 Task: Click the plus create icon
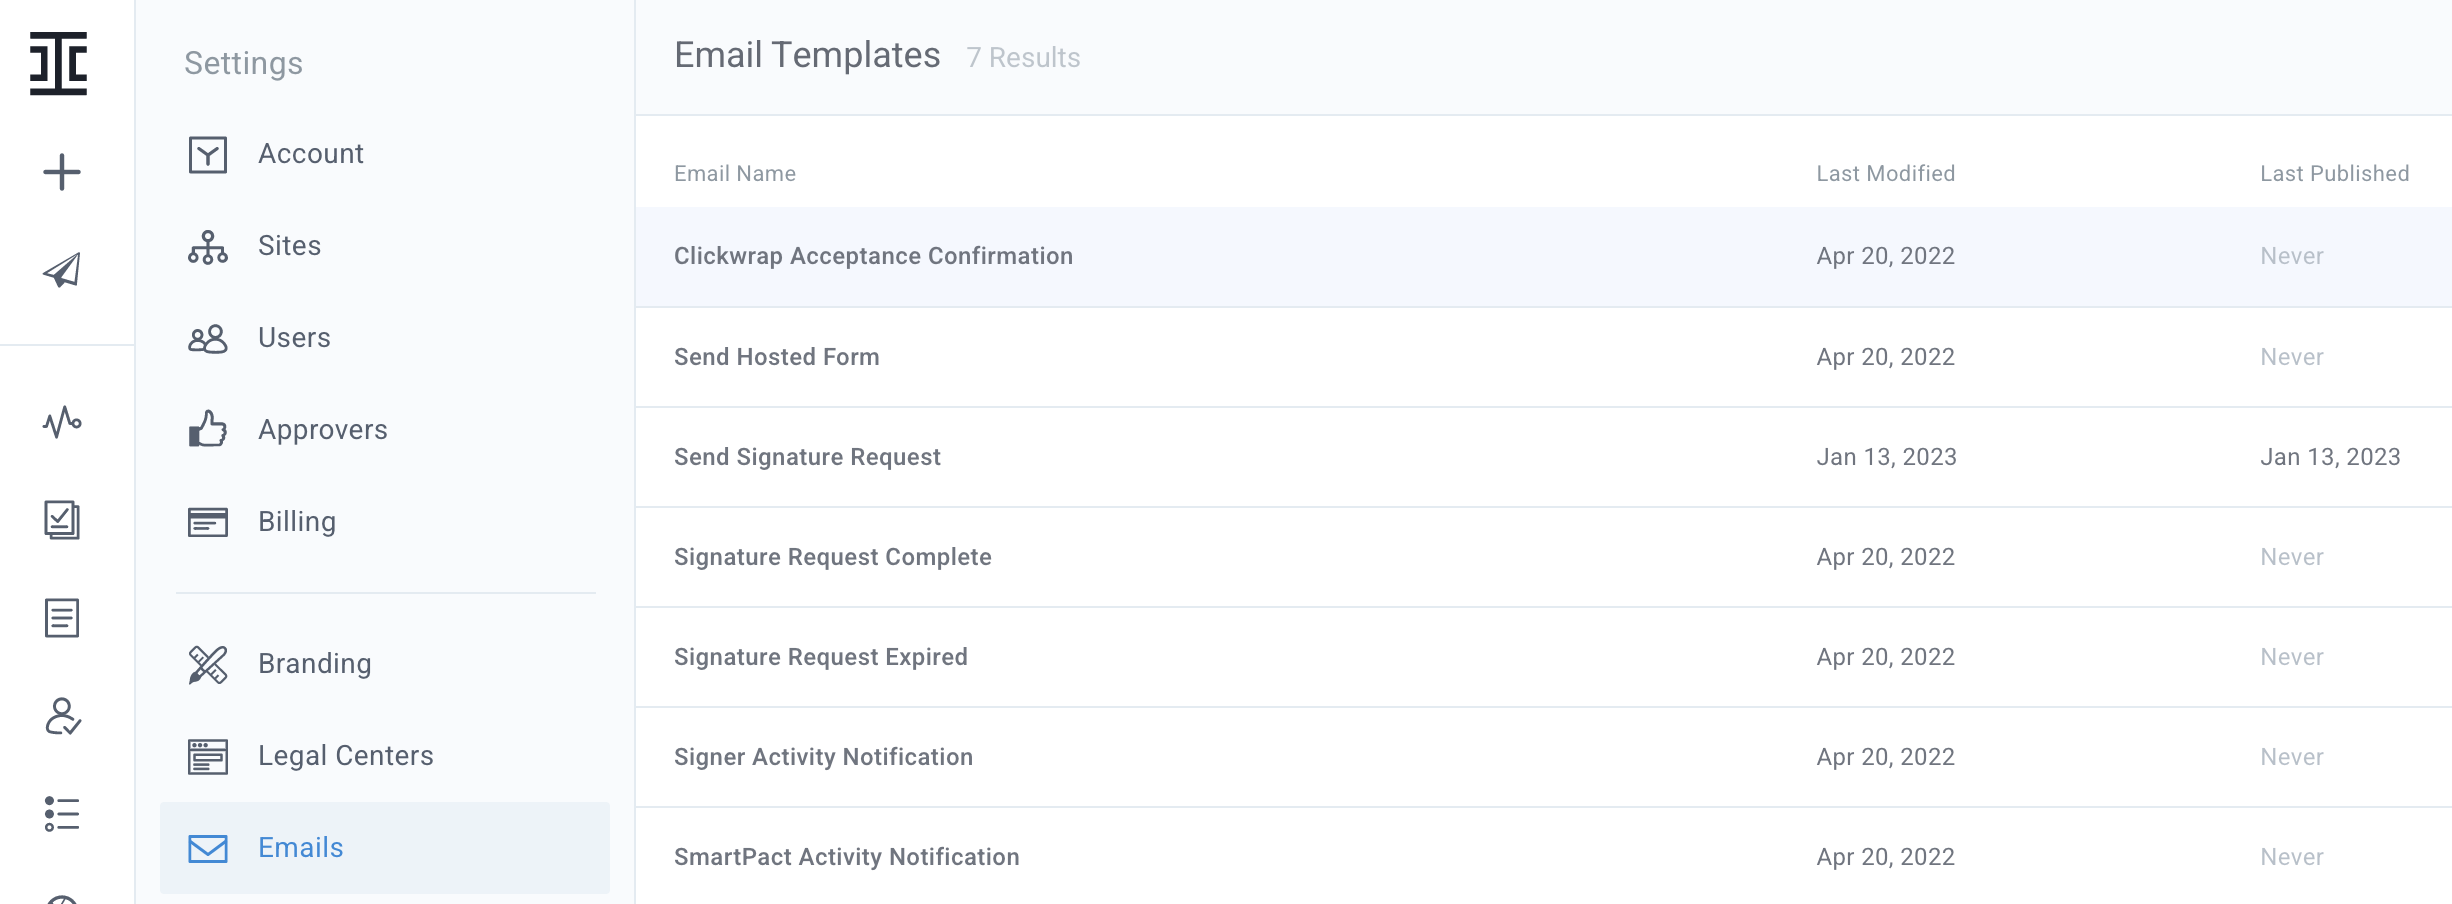(62, 172)
